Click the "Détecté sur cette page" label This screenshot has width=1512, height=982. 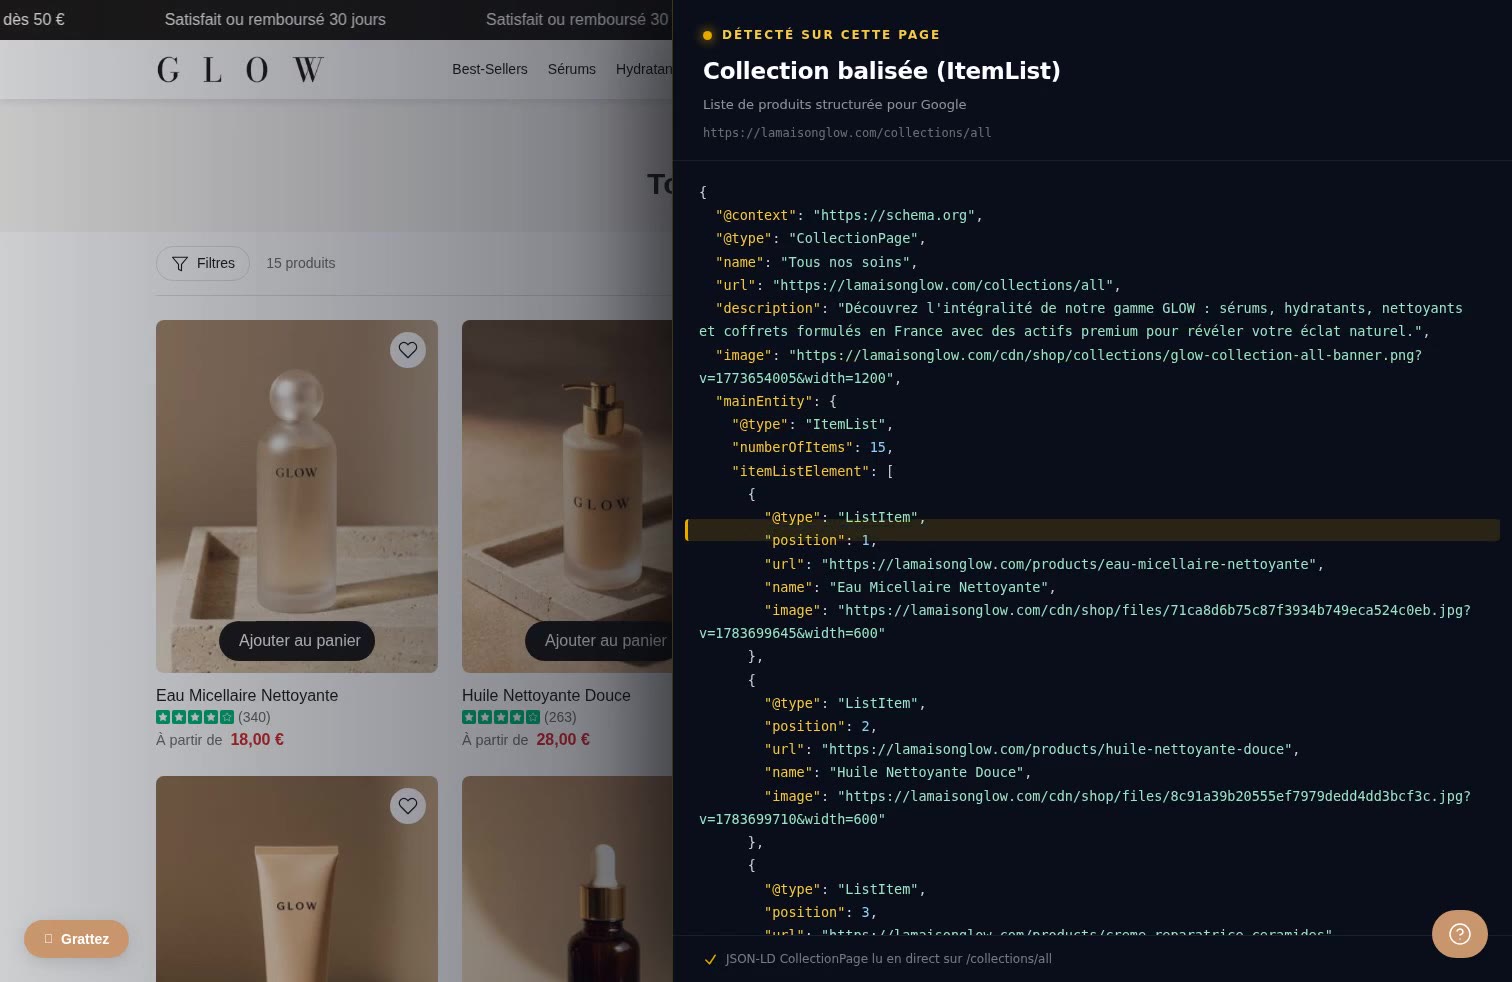tap(831, 35)
